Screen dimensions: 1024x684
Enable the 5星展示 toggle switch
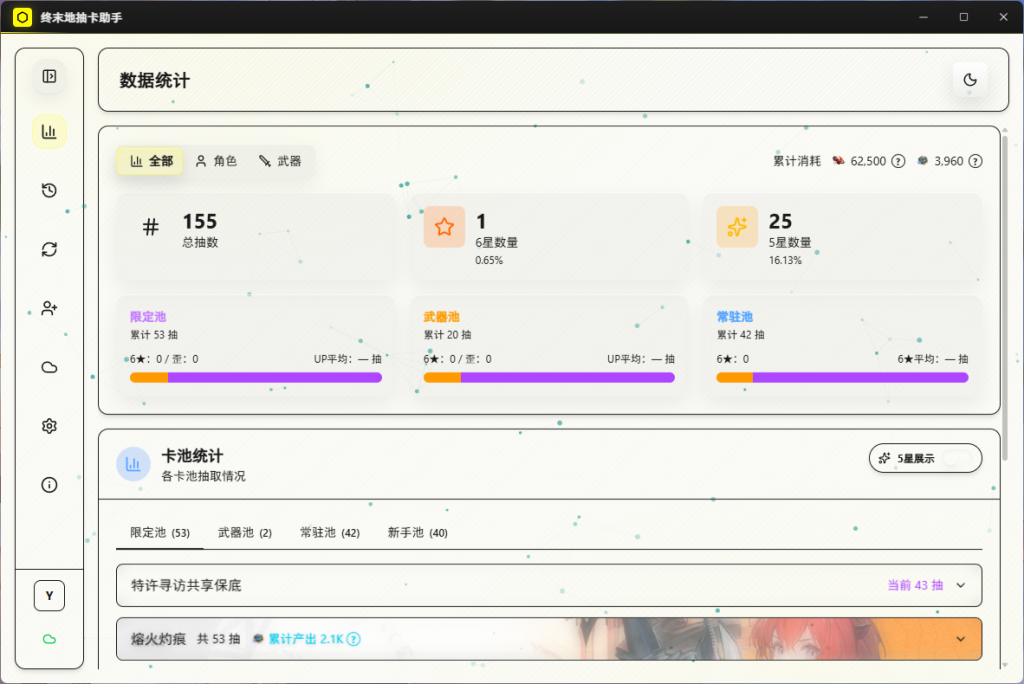pyautogui.click(x=957, y=458)
